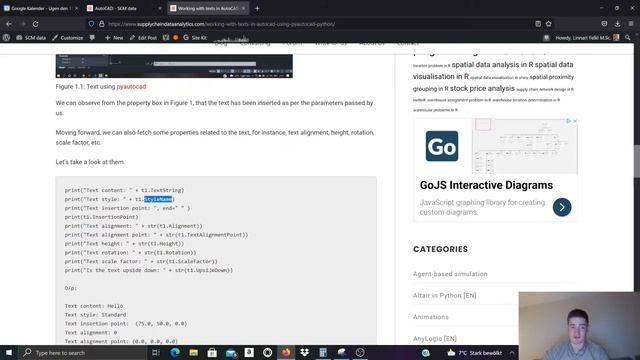640x360 pixels.
Task: Open the weather widget showing 7°C
Action: click(474, 353)
